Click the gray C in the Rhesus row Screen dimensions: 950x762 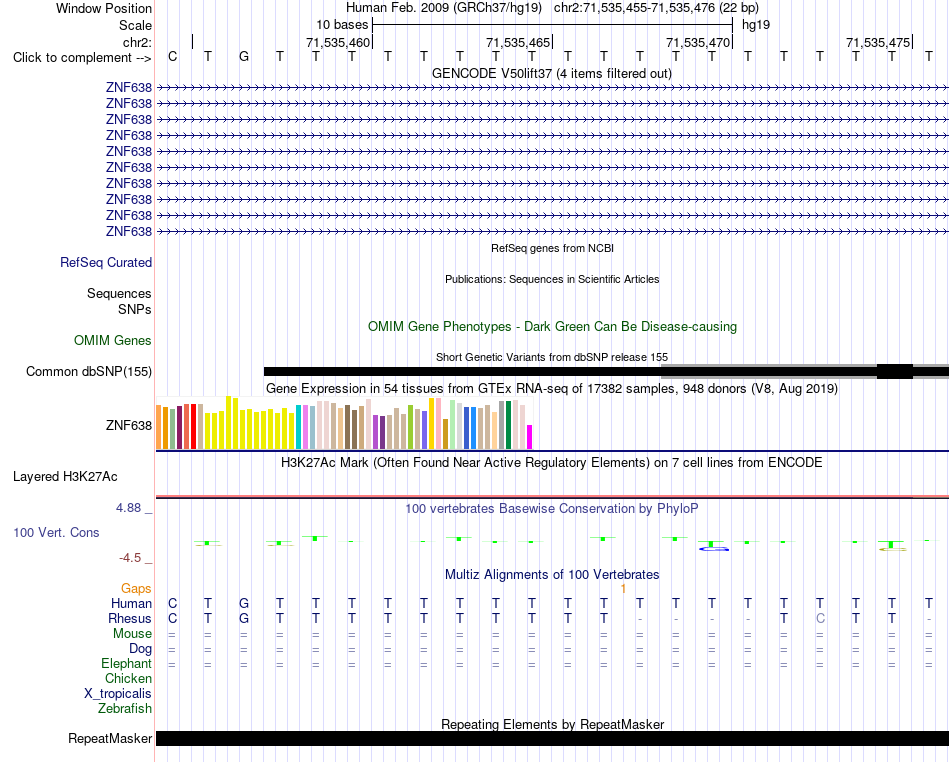[820, 618]
